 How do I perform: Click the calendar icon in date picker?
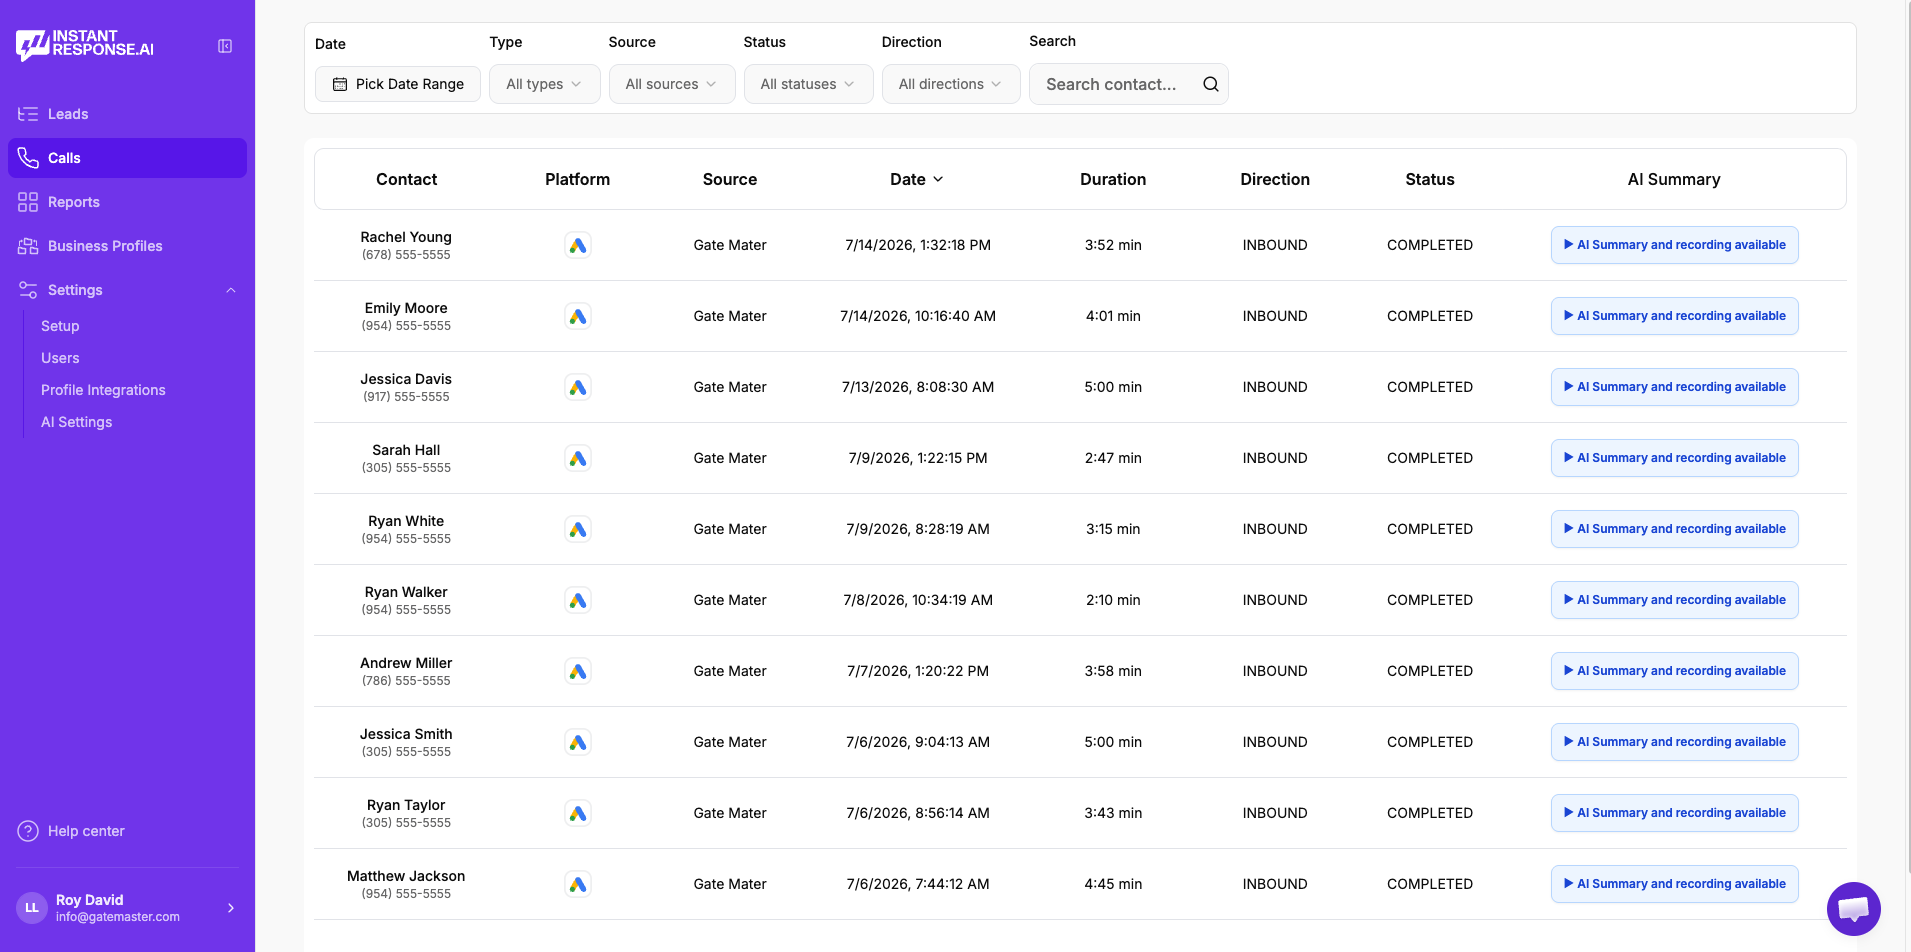pyautogui.click(x=340, y=84)
